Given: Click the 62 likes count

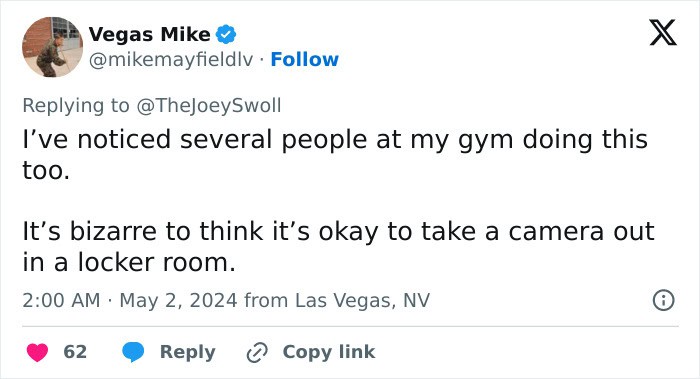Looking at the screenshot, I should point(75,352).
